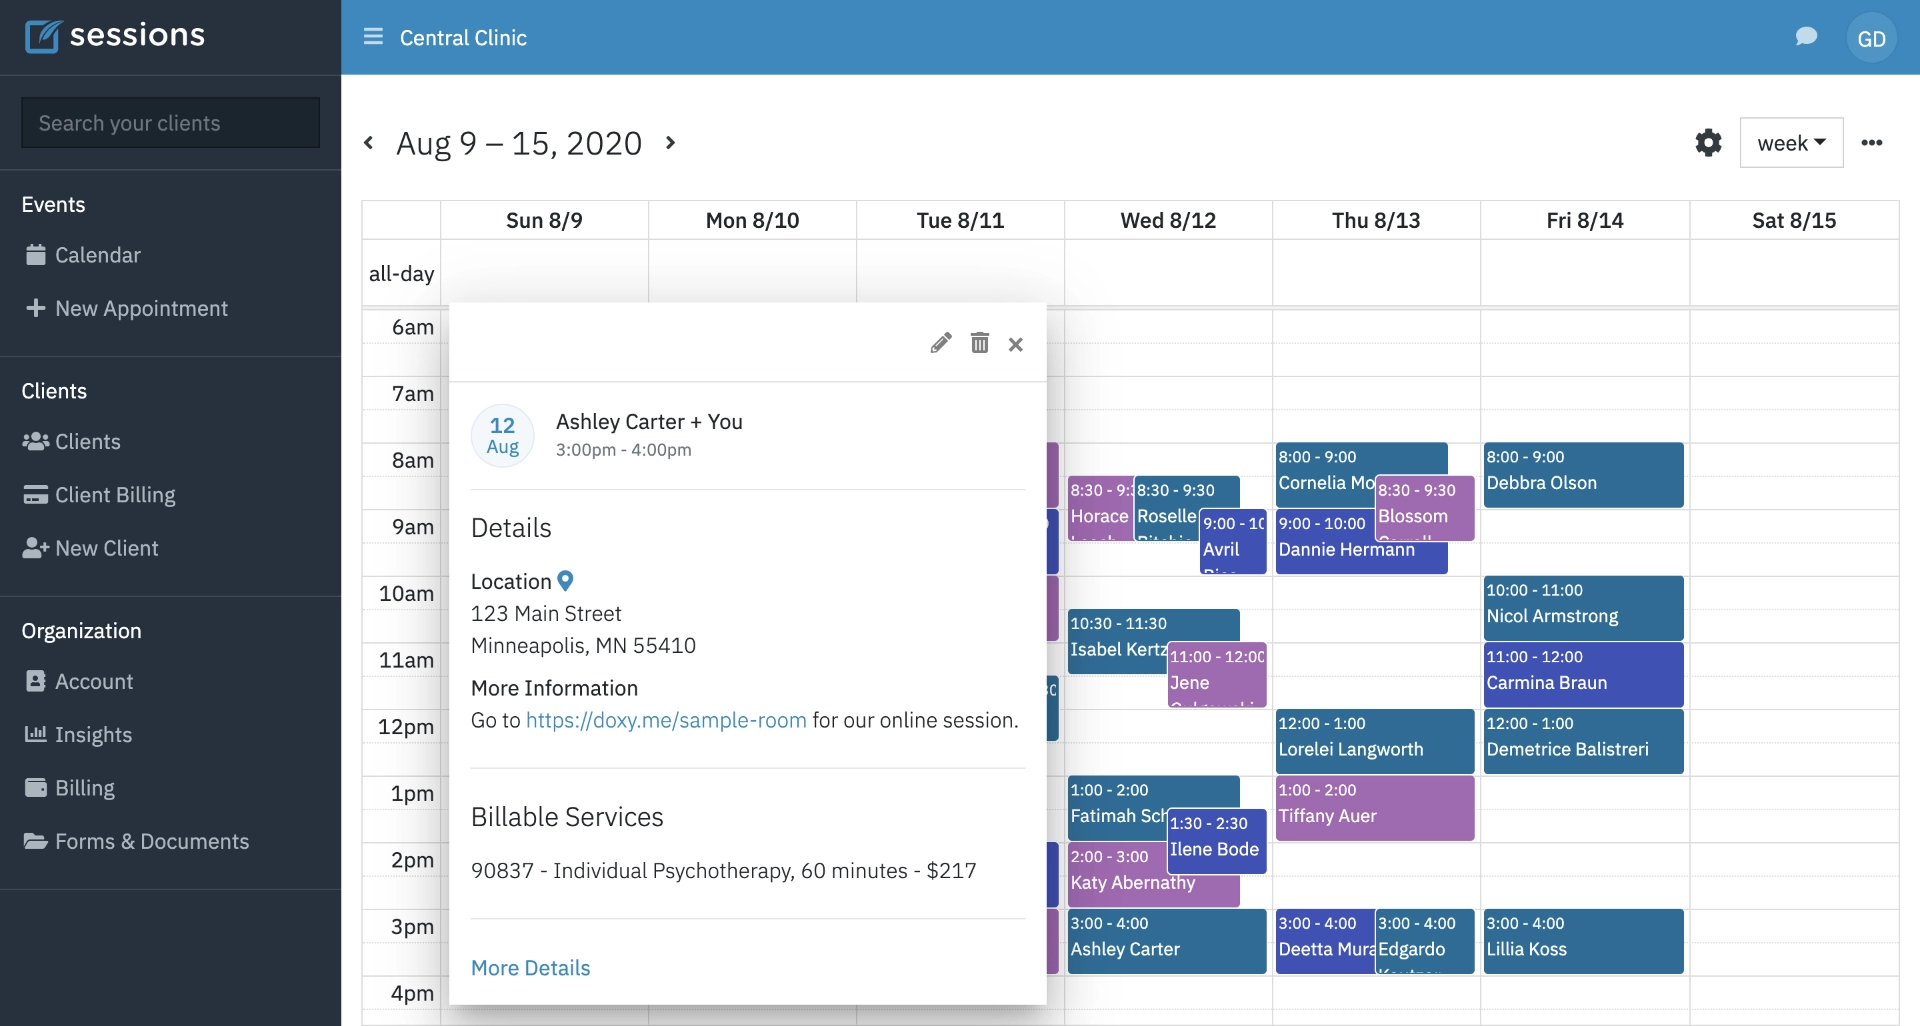Open the Calendar section in sidebar
The height and width of the screenshot is (1026, 1920).
point(98,255)
